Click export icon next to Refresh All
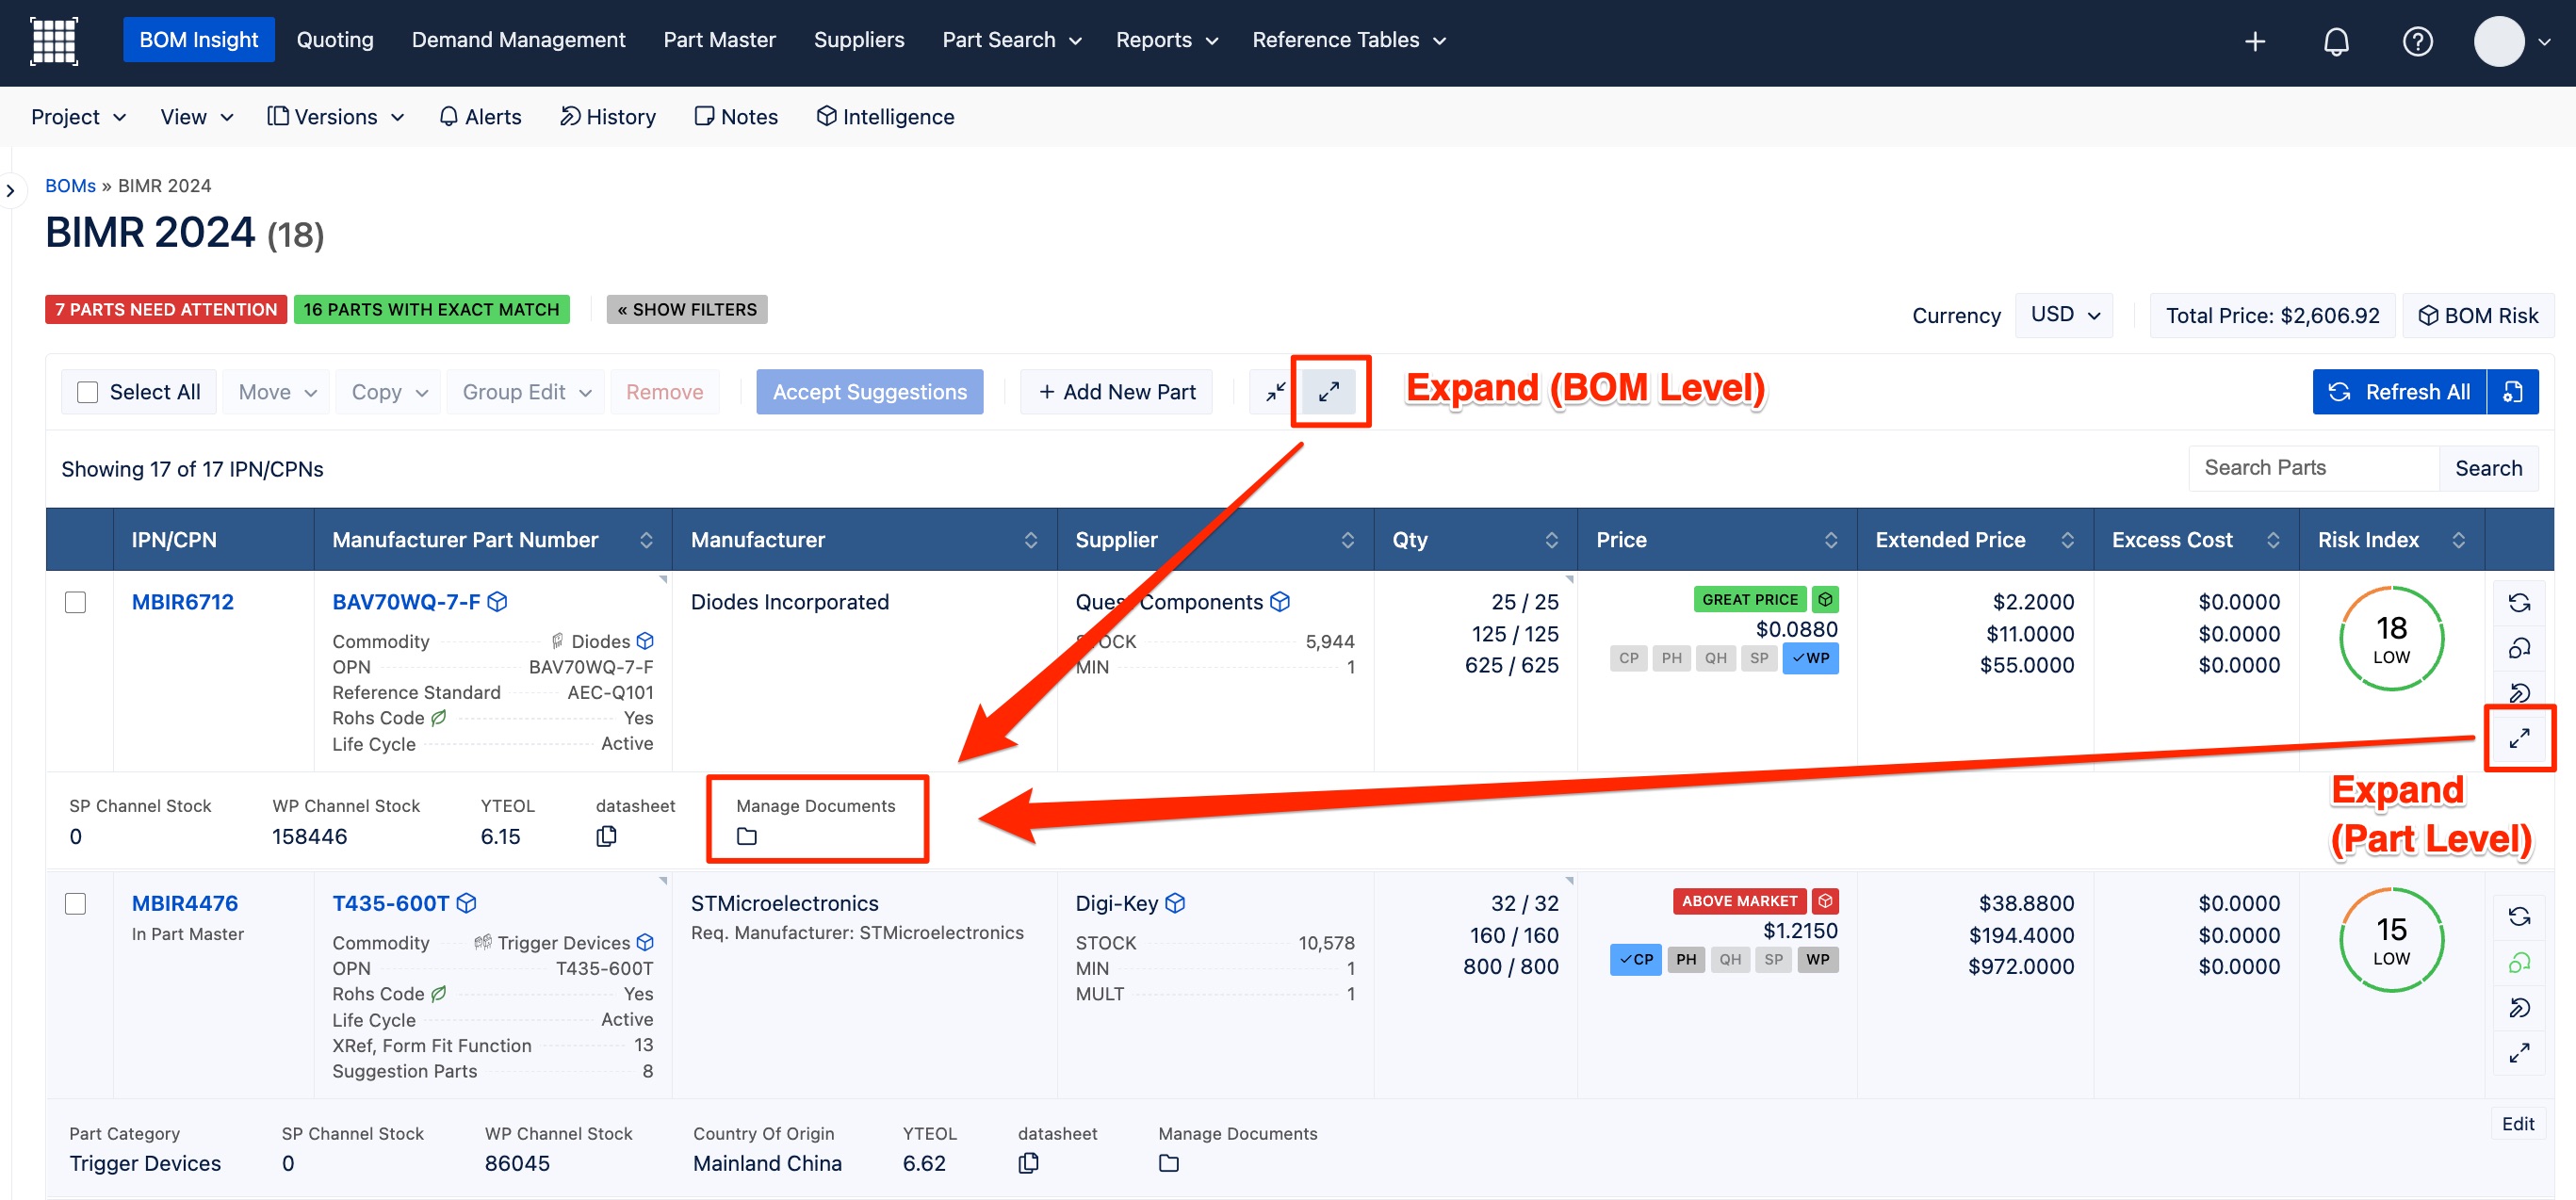This screenshot has width=2576, height=1200. tap(2513, 392)
